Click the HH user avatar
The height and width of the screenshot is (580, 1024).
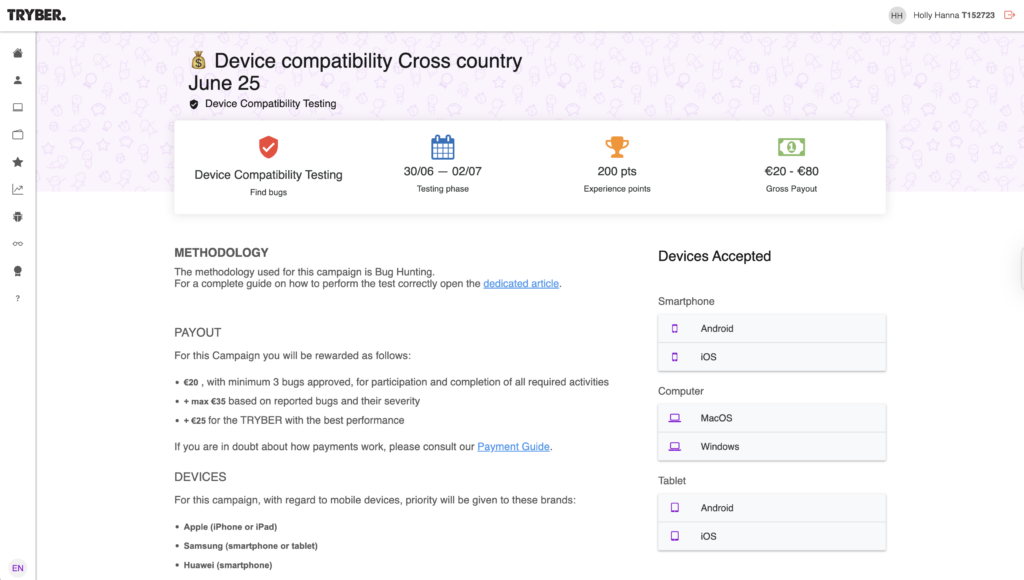(896, 15)
